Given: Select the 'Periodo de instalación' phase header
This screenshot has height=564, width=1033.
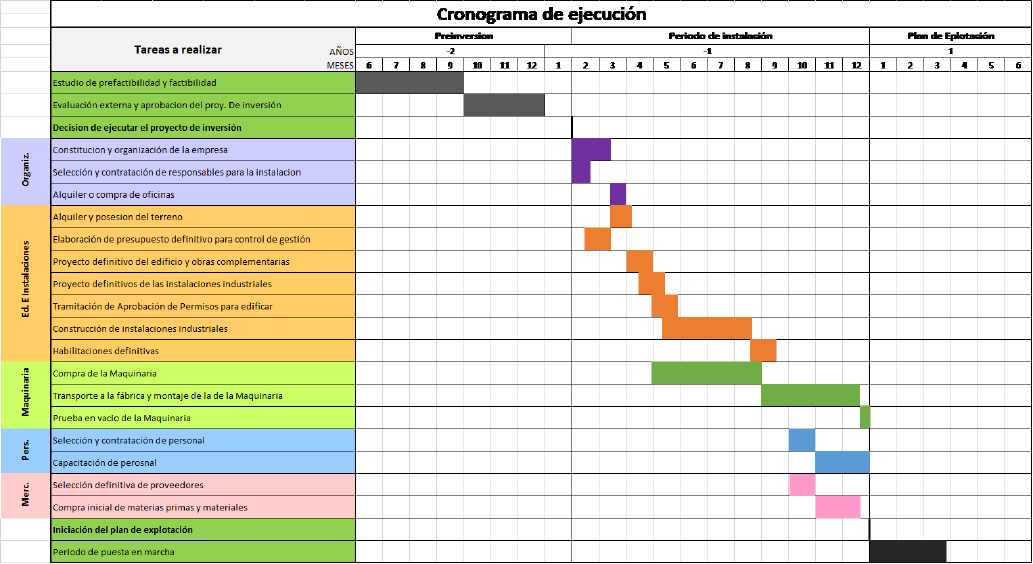Looking at the screenshot, I should click(x=720, y=36).
